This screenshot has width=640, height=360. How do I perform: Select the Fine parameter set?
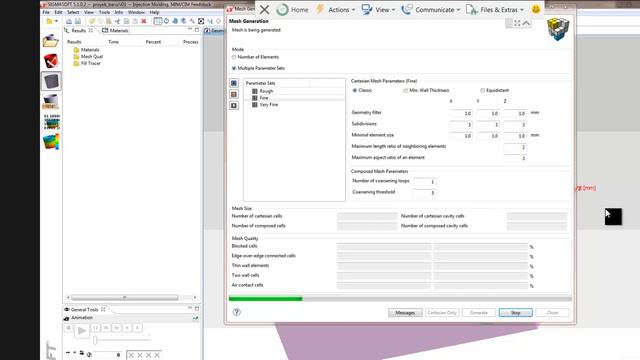[x=260, y=98]
